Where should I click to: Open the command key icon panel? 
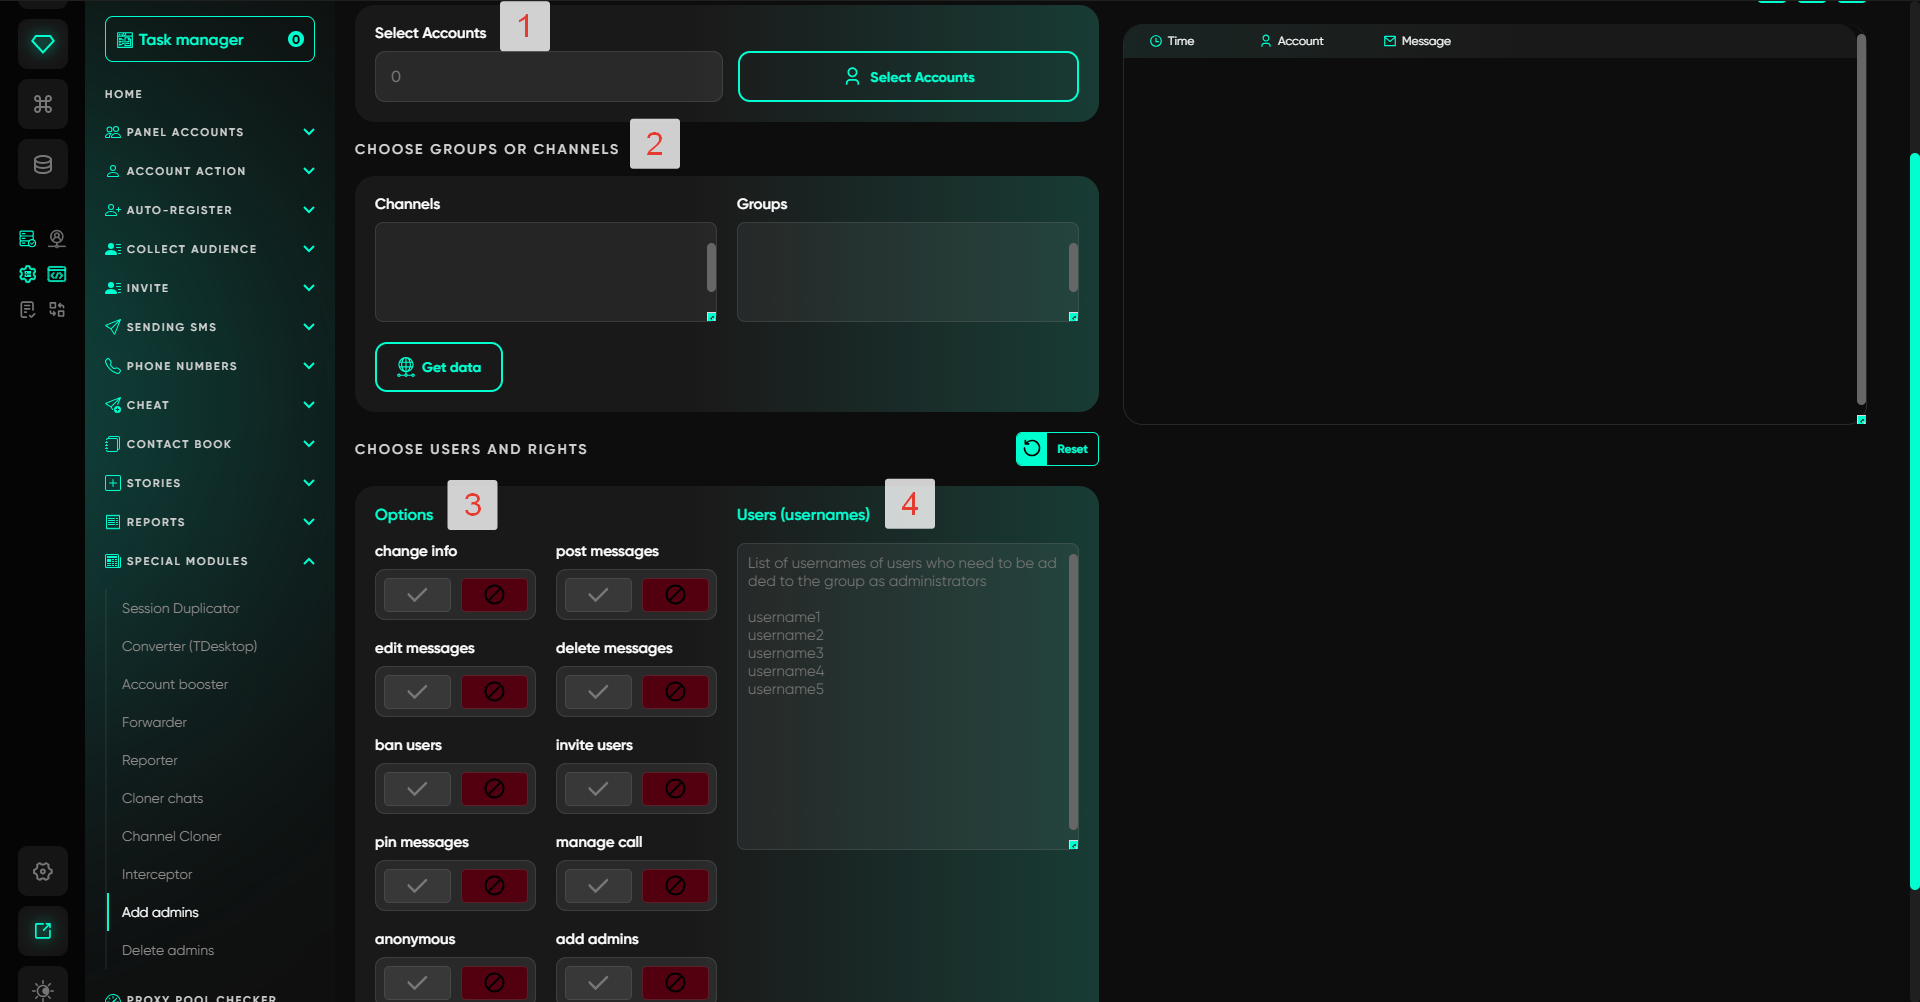pyautogui.click(x=43, y=104)
